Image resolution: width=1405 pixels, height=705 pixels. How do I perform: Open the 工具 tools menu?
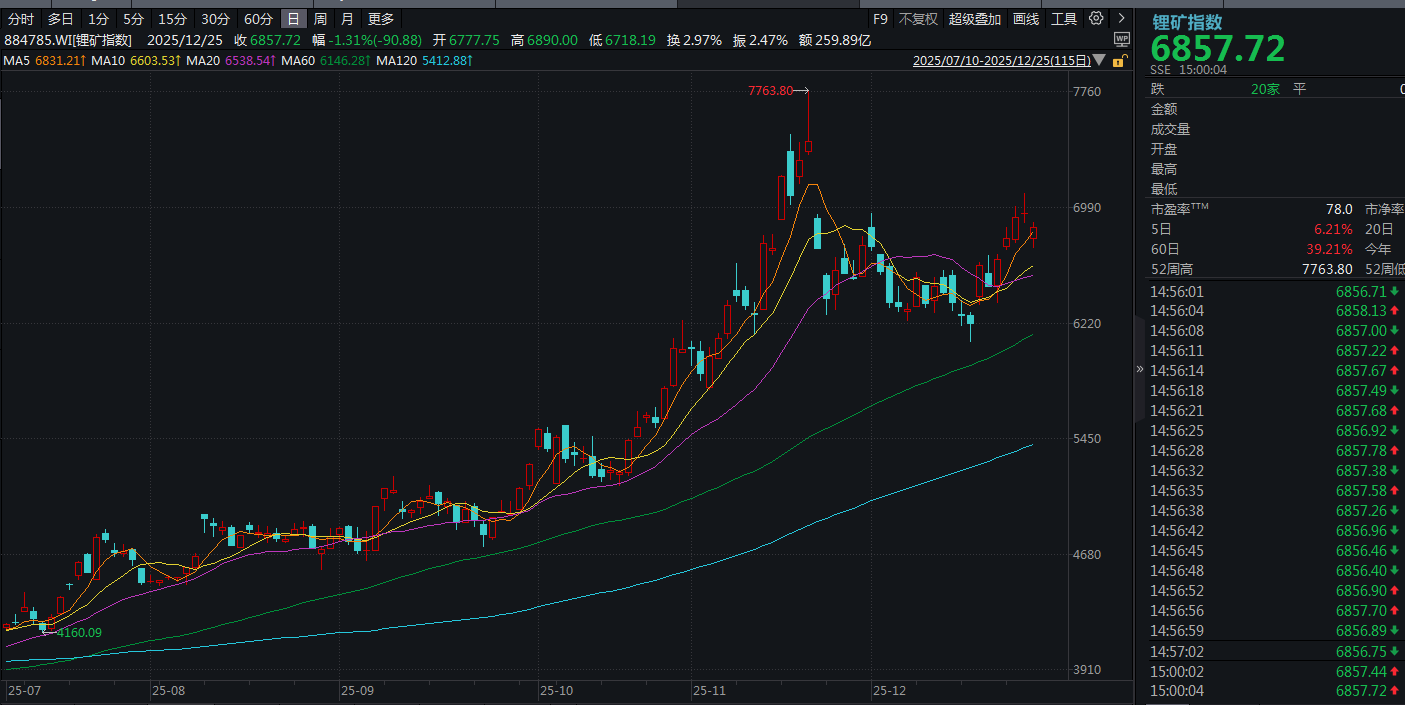click(1064, 19)
